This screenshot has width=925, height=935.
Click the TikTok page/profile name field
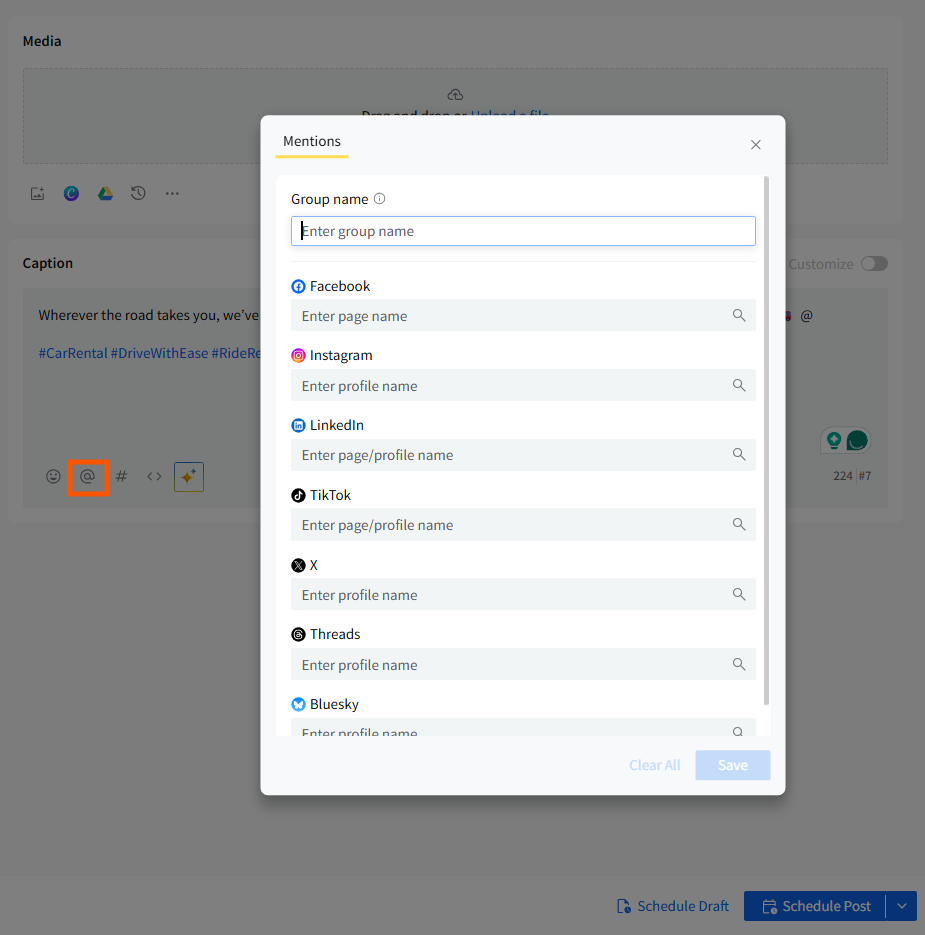(523, 525)
